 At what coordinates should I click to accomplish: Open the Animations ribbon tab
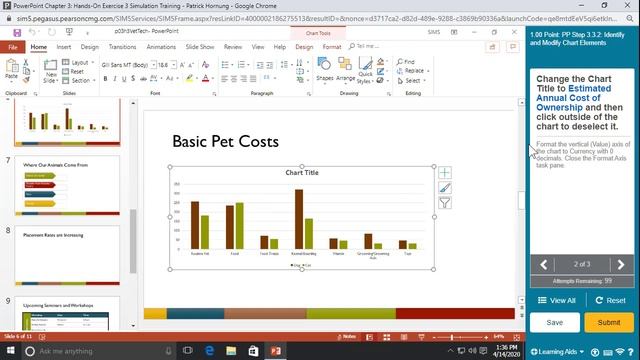pyautogui.click(x=161, y=47)
